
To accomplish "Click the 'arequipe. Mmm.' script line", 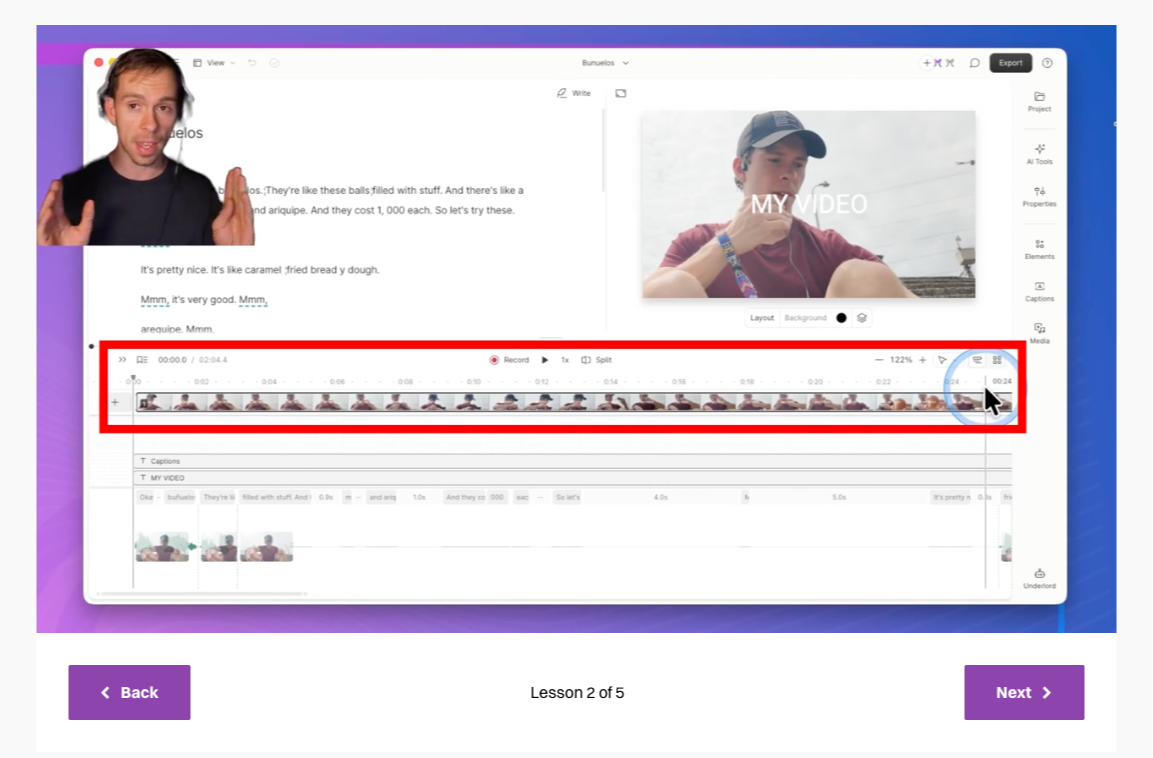I will tap(177, 329).
